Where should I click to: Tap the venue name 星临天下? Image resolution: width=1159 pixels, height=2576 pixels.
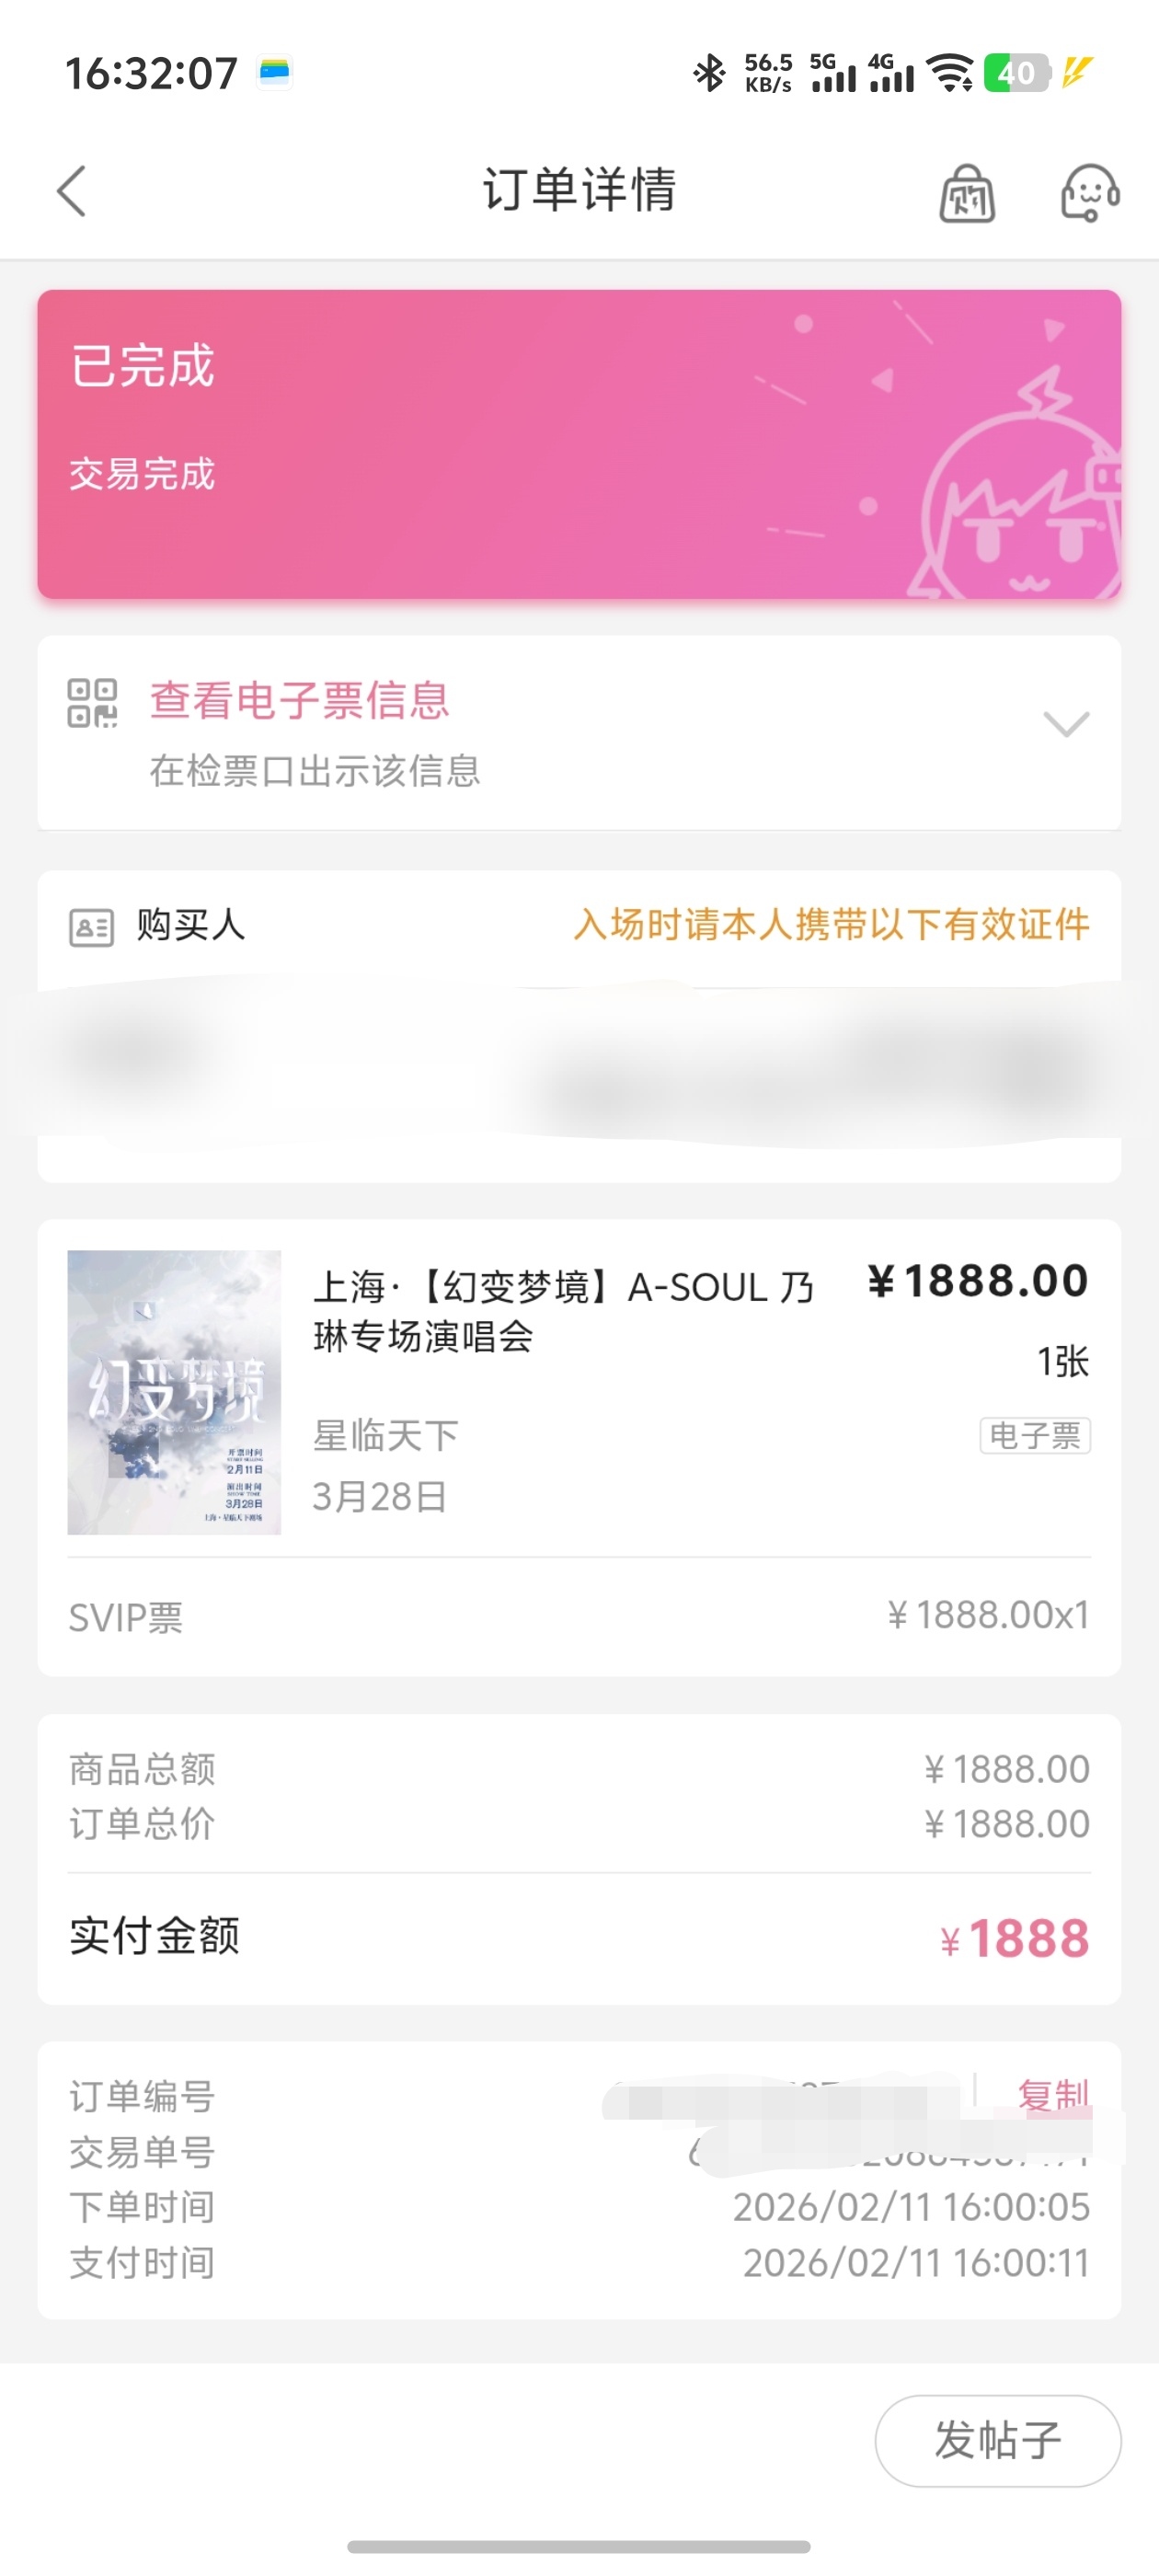(x=385, y=1436)
